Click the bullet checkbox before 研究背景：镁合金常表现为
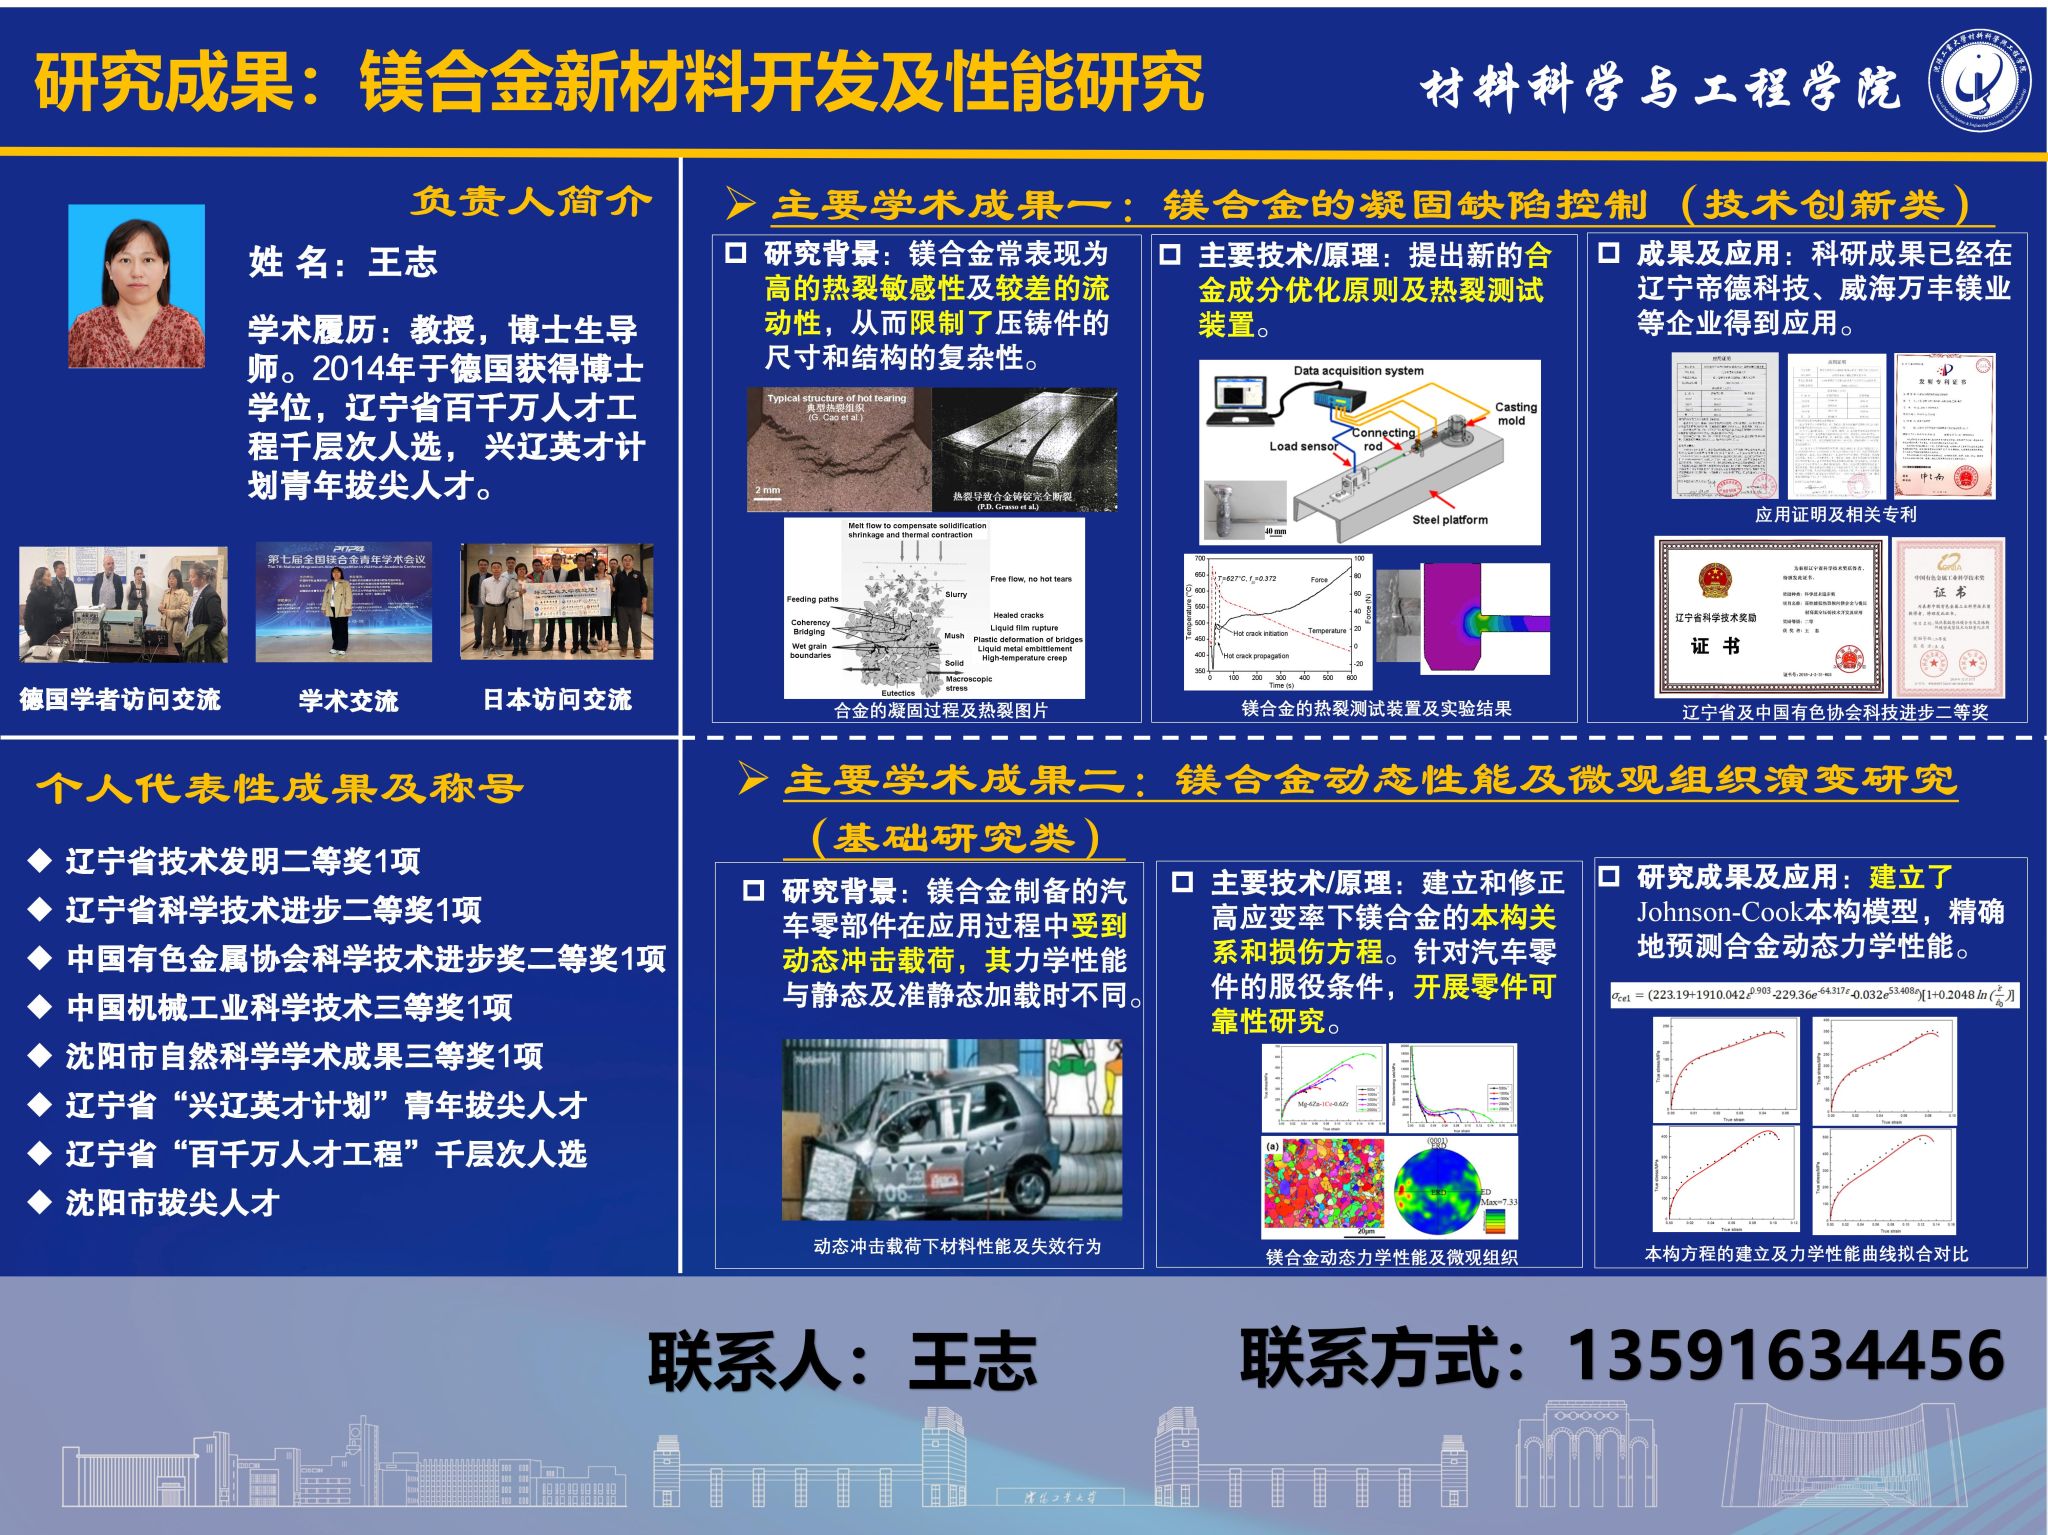This screenshot has height=1535, width=2048. pos(736,253)
